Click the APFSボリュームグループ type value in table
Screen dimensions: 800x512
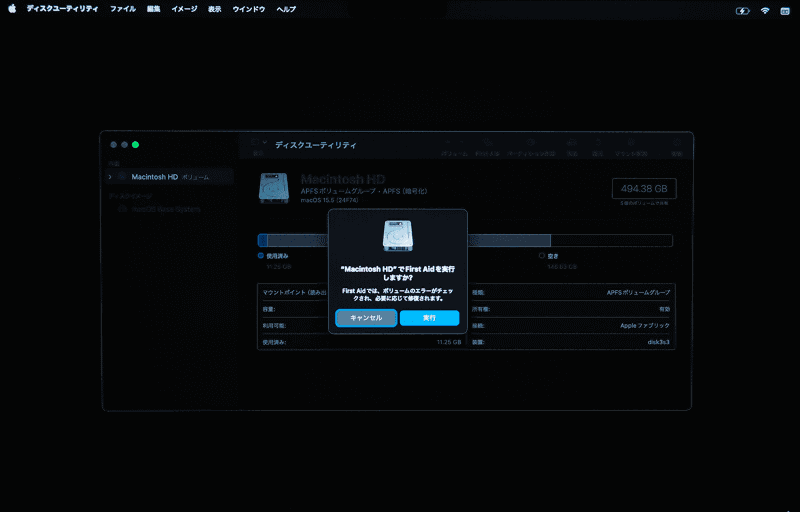(638, 293)
